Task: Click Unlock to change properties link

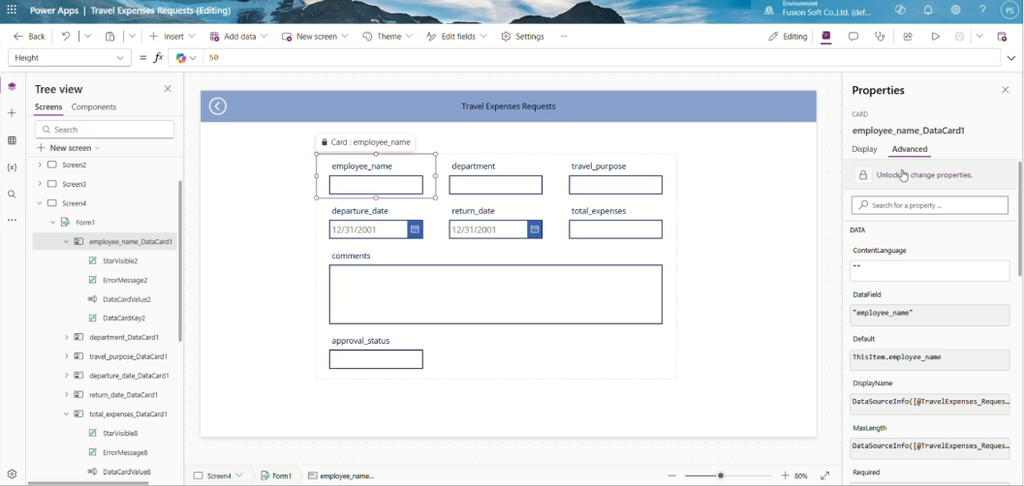Action: click(x=924, y=175)
